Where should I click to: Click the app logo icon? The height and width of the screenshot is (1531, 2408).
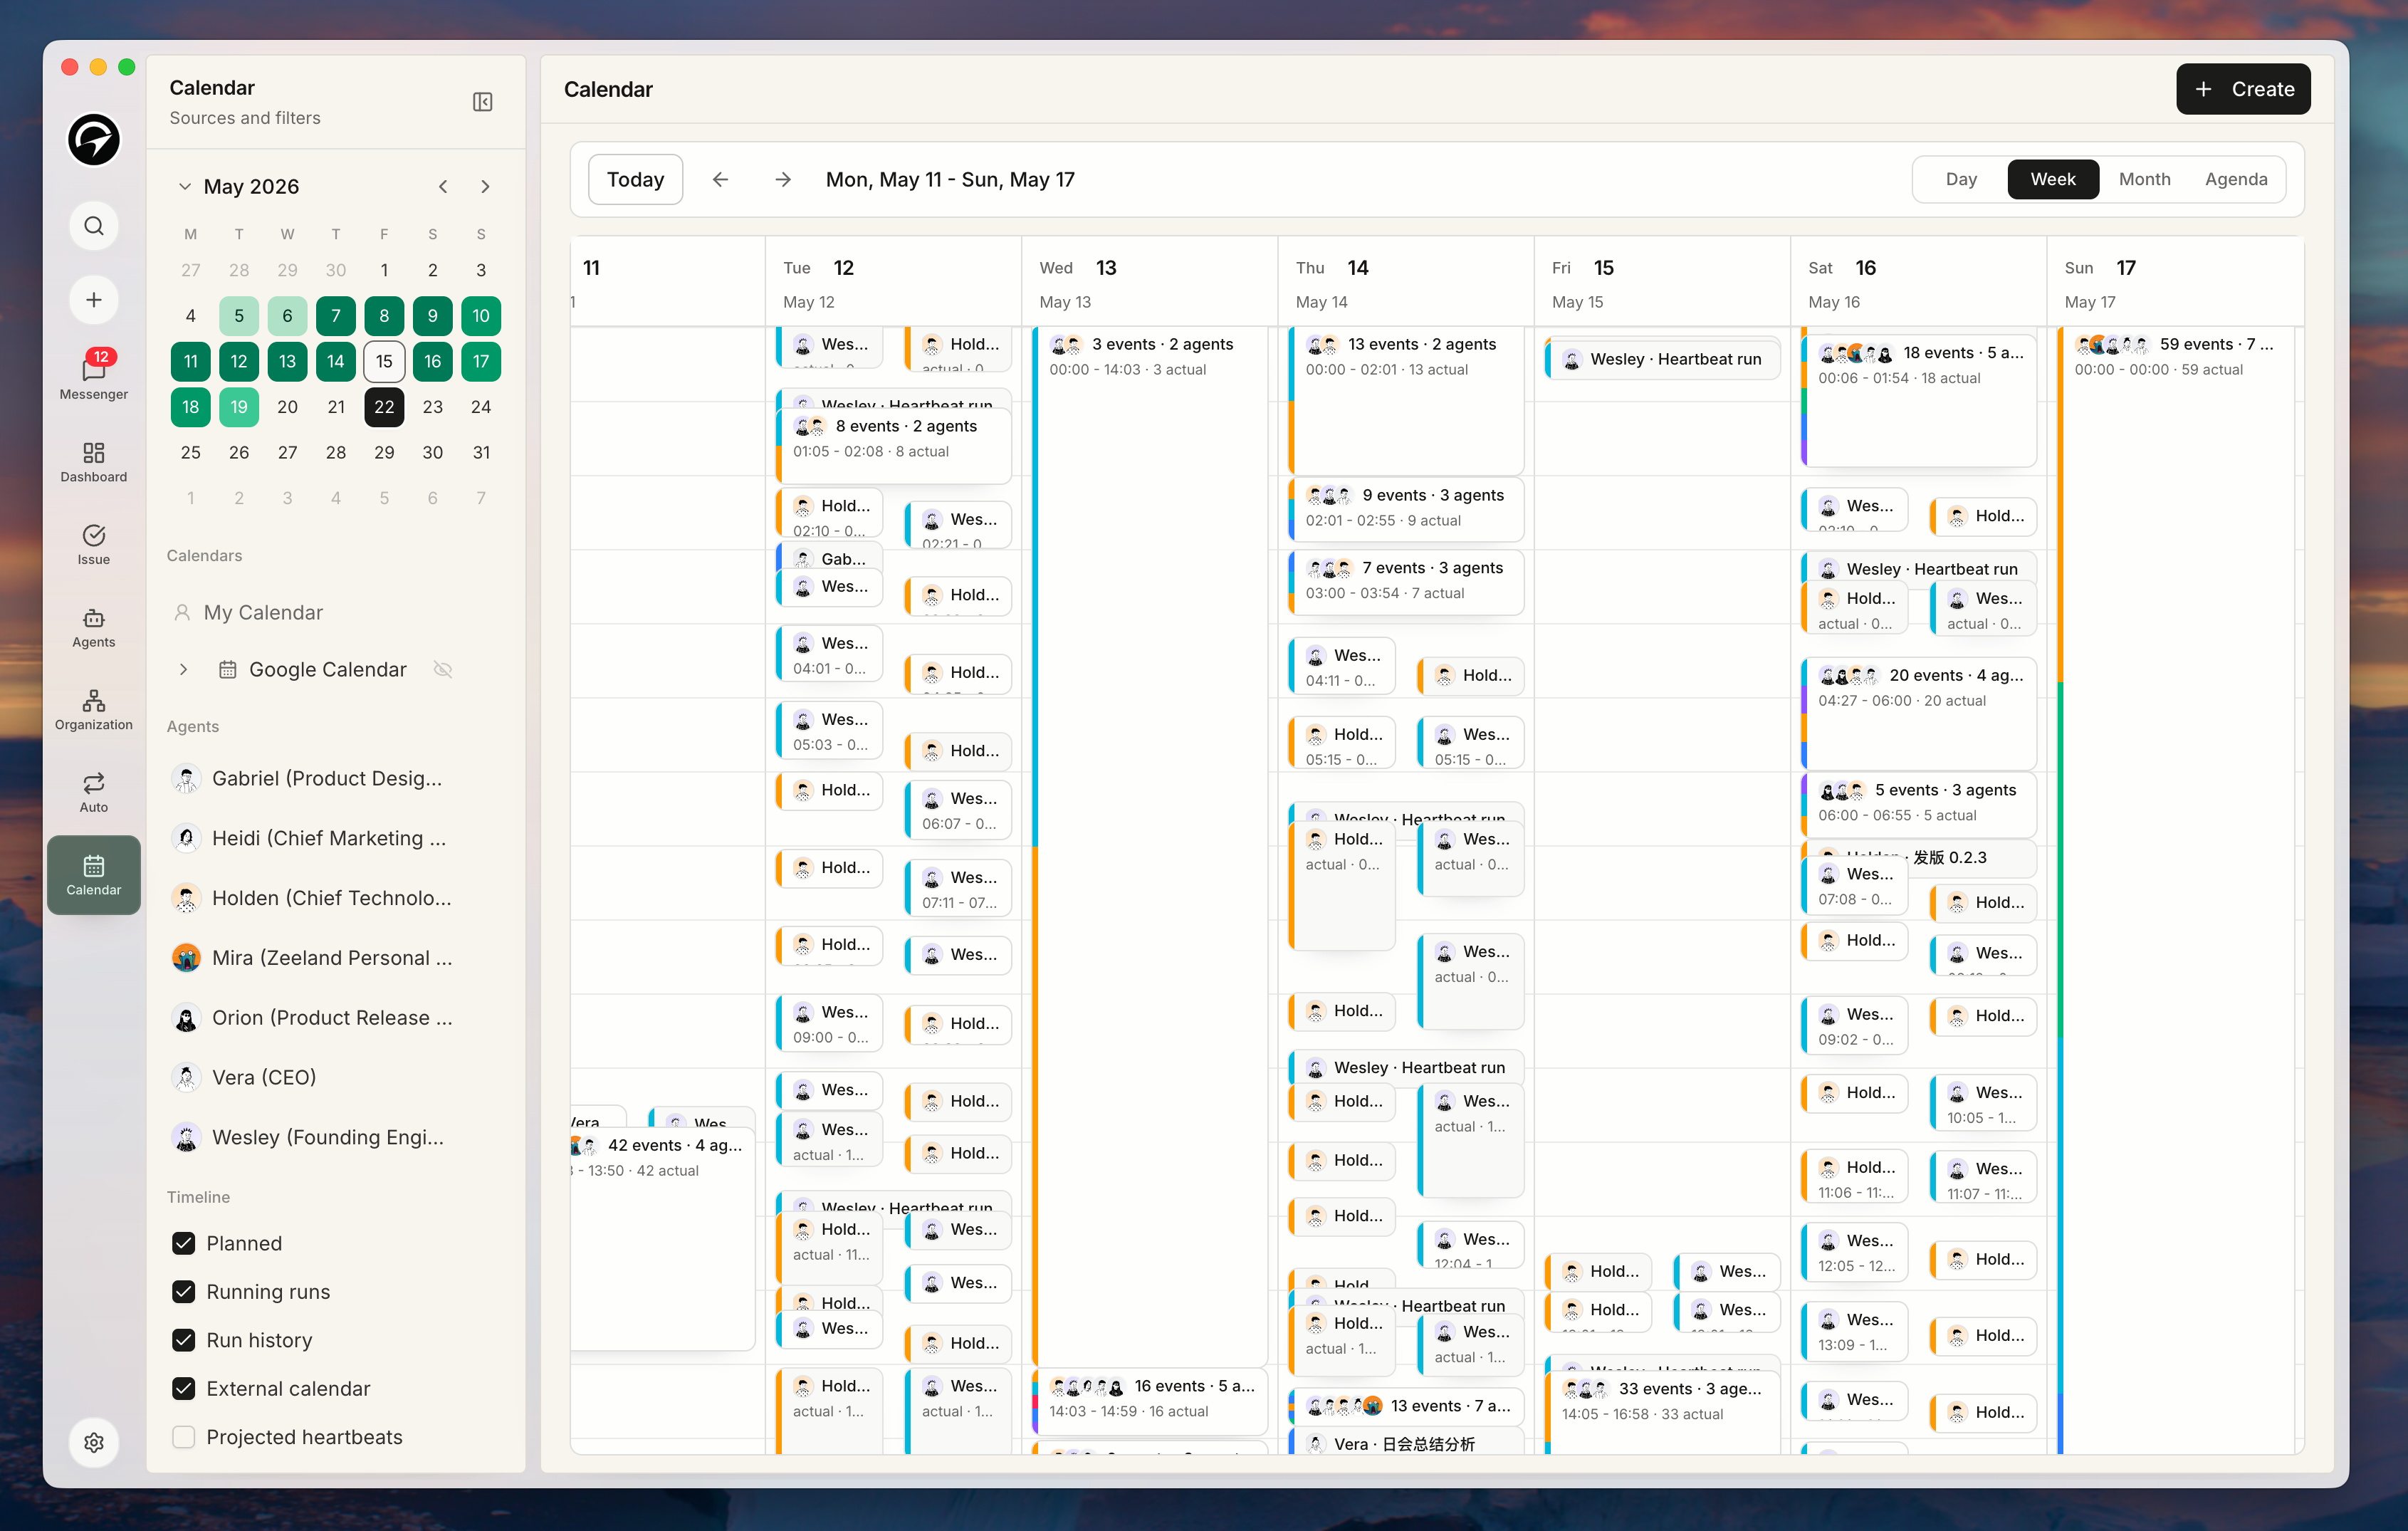point(94,139)
